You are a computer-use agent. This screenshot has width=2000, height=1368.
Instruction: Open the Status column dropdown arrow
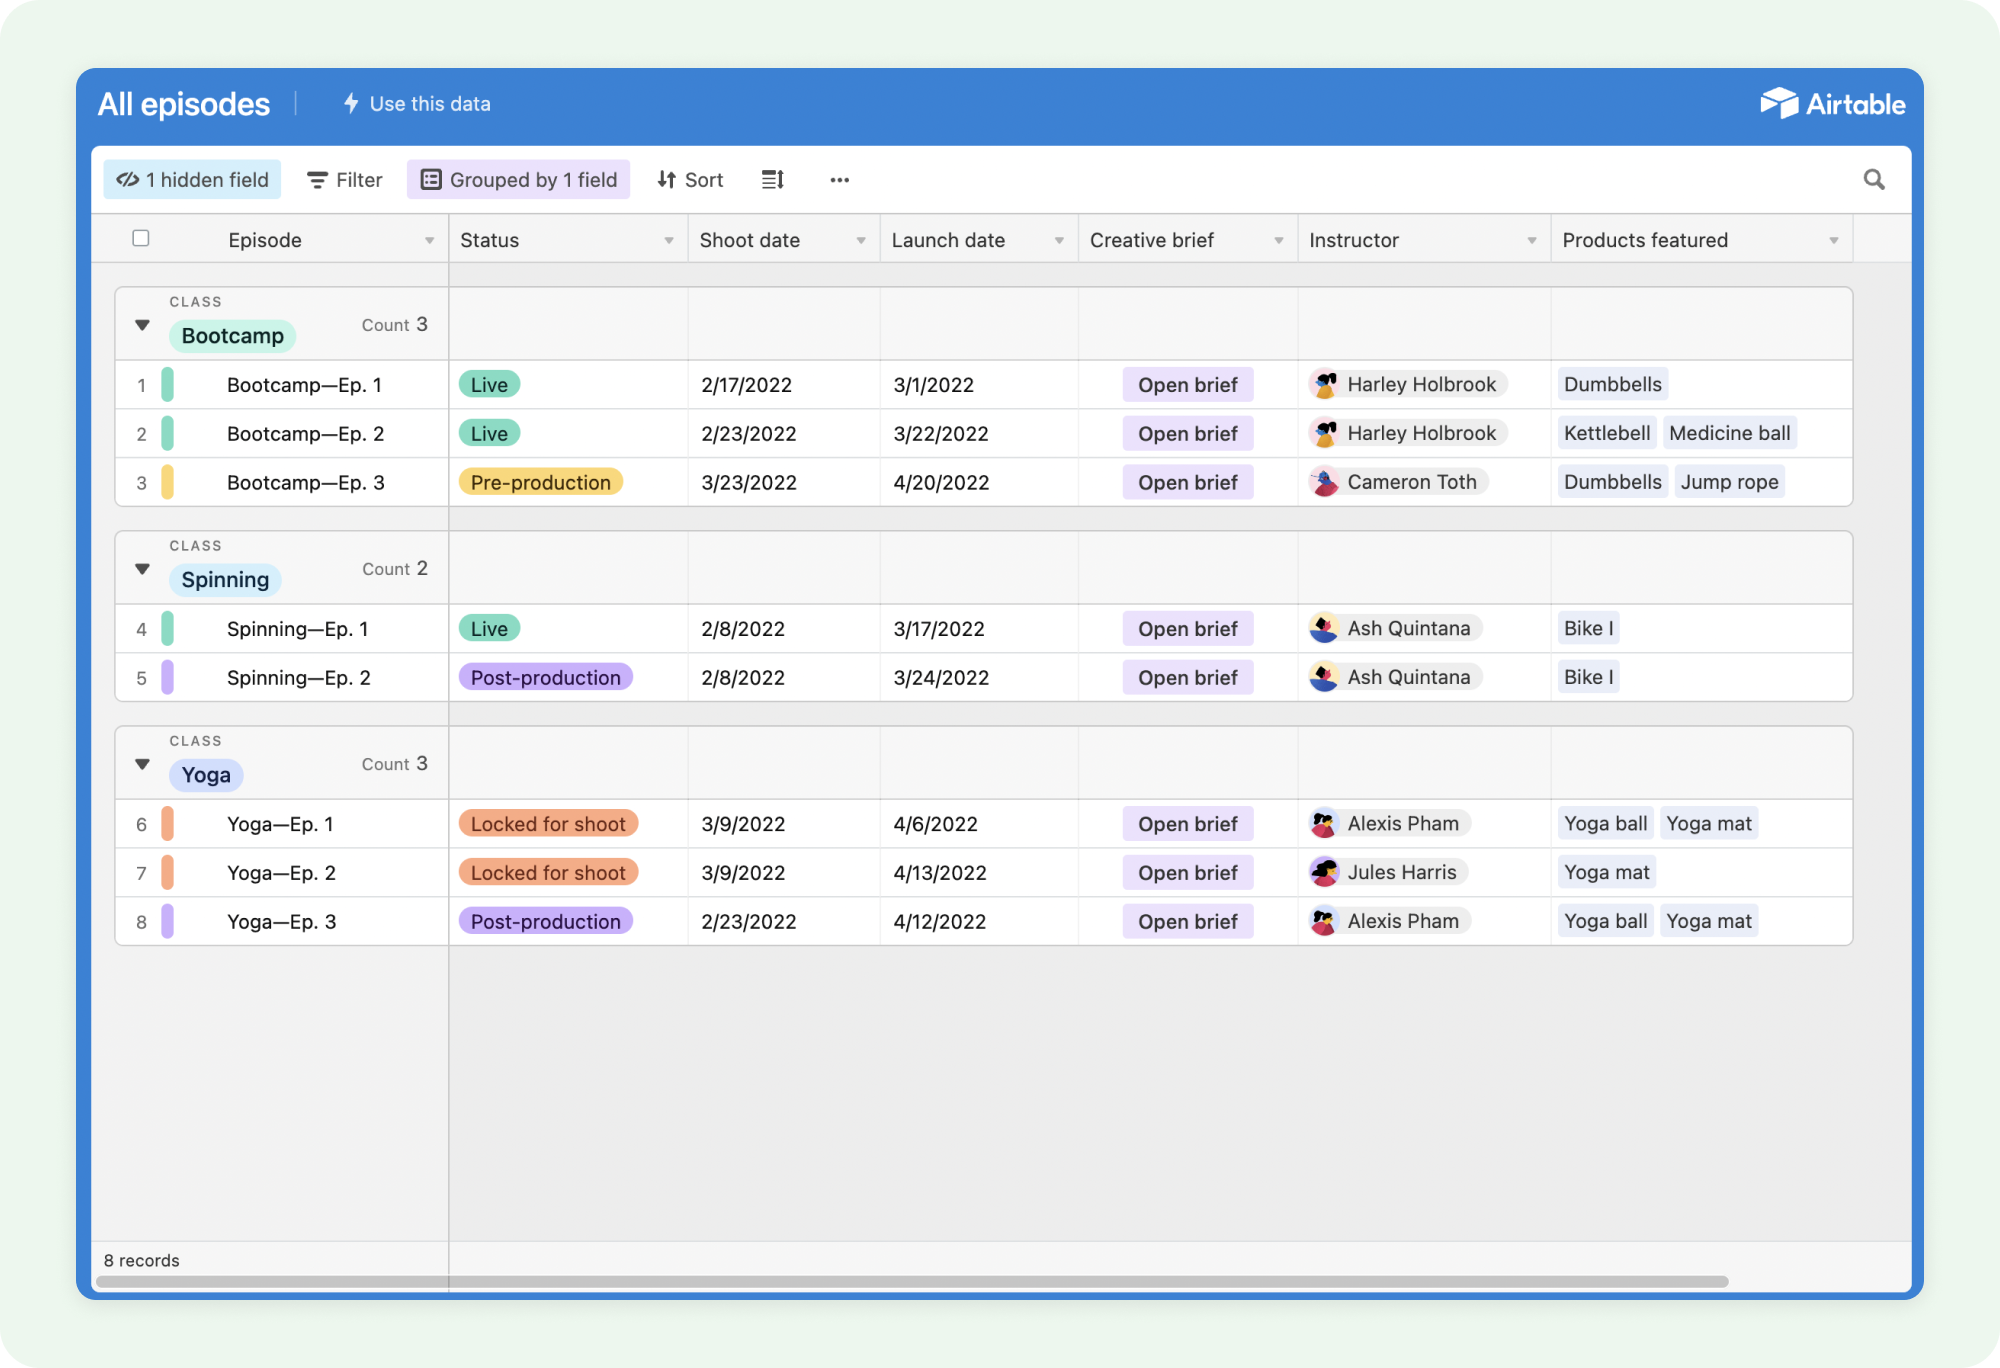coord(668,241)
